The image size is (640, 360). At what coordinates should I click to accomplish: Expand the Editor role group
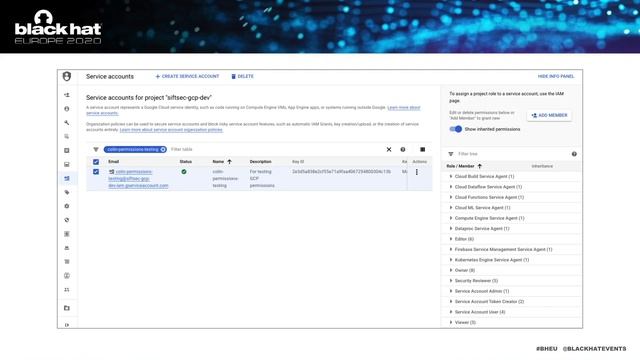coord(451,239)
